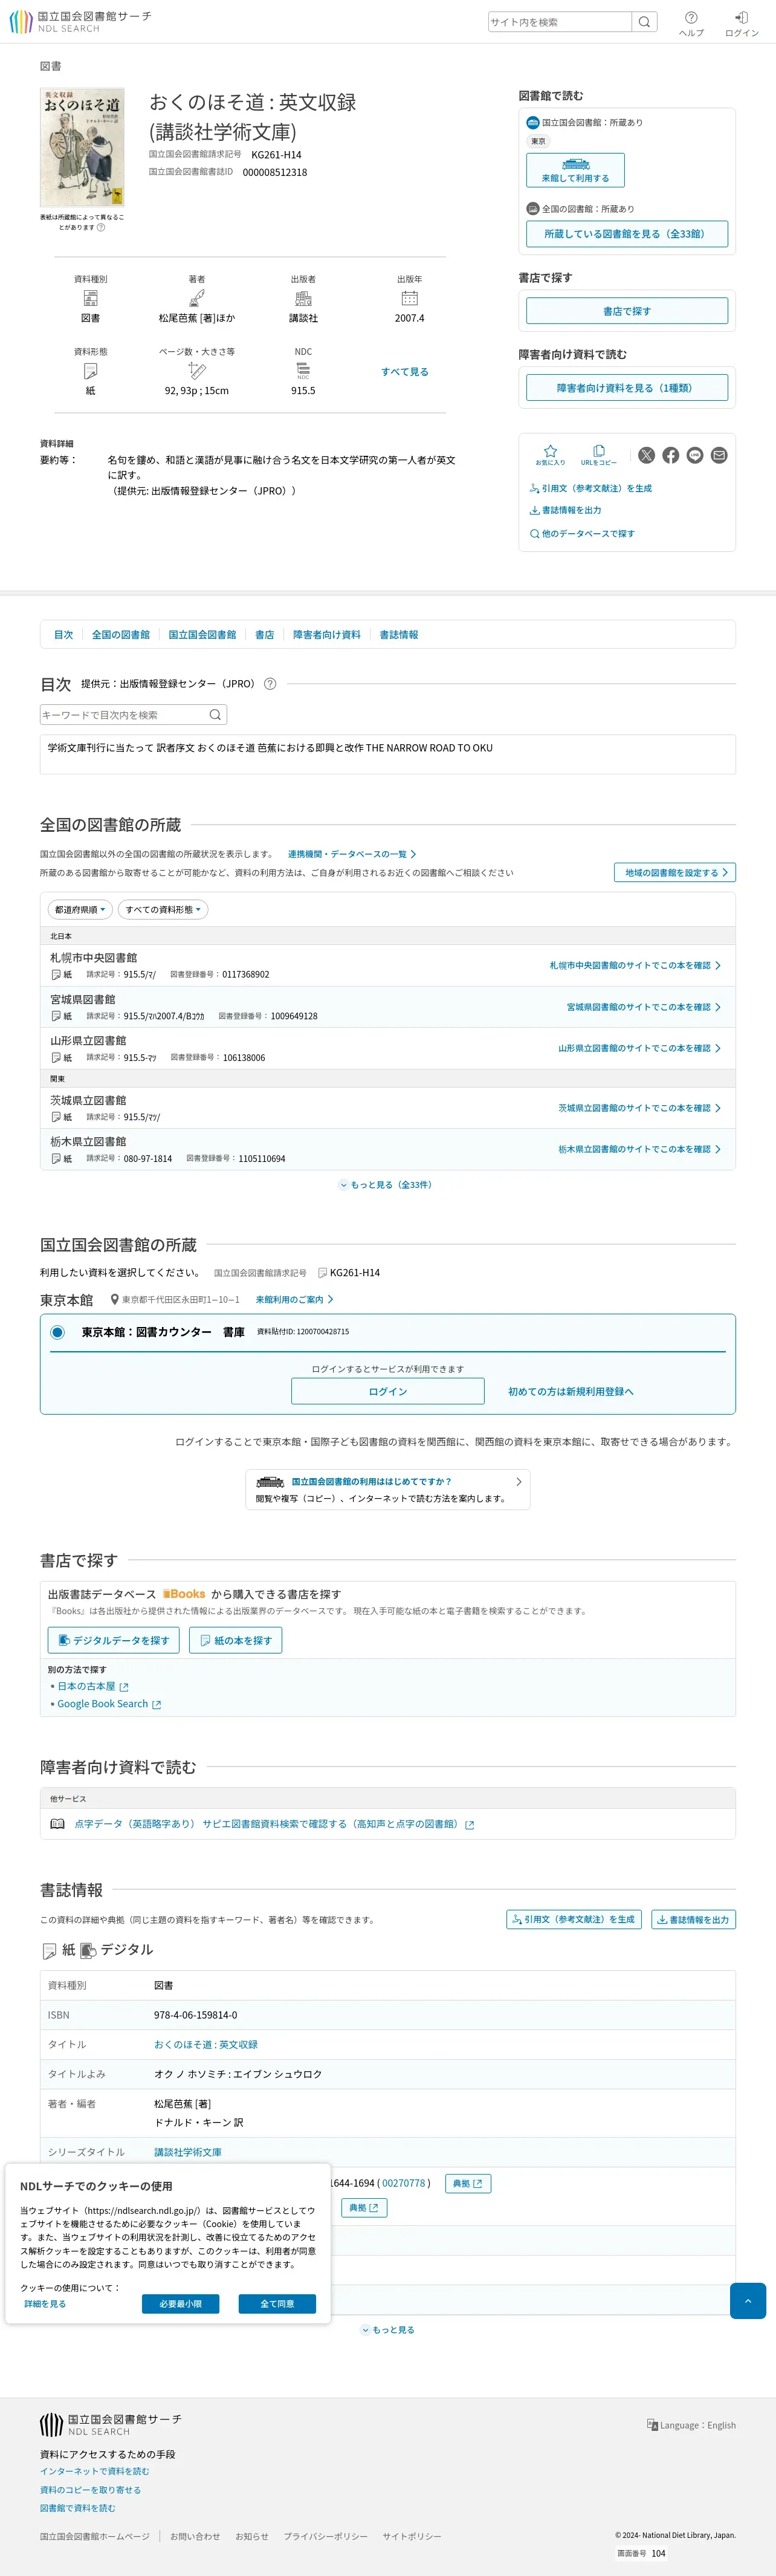Image resolution: width=776 pixels, height=2576 pixels.
Task: Click 書誌情報を出力 in sidebar
Action: (565, 510)
